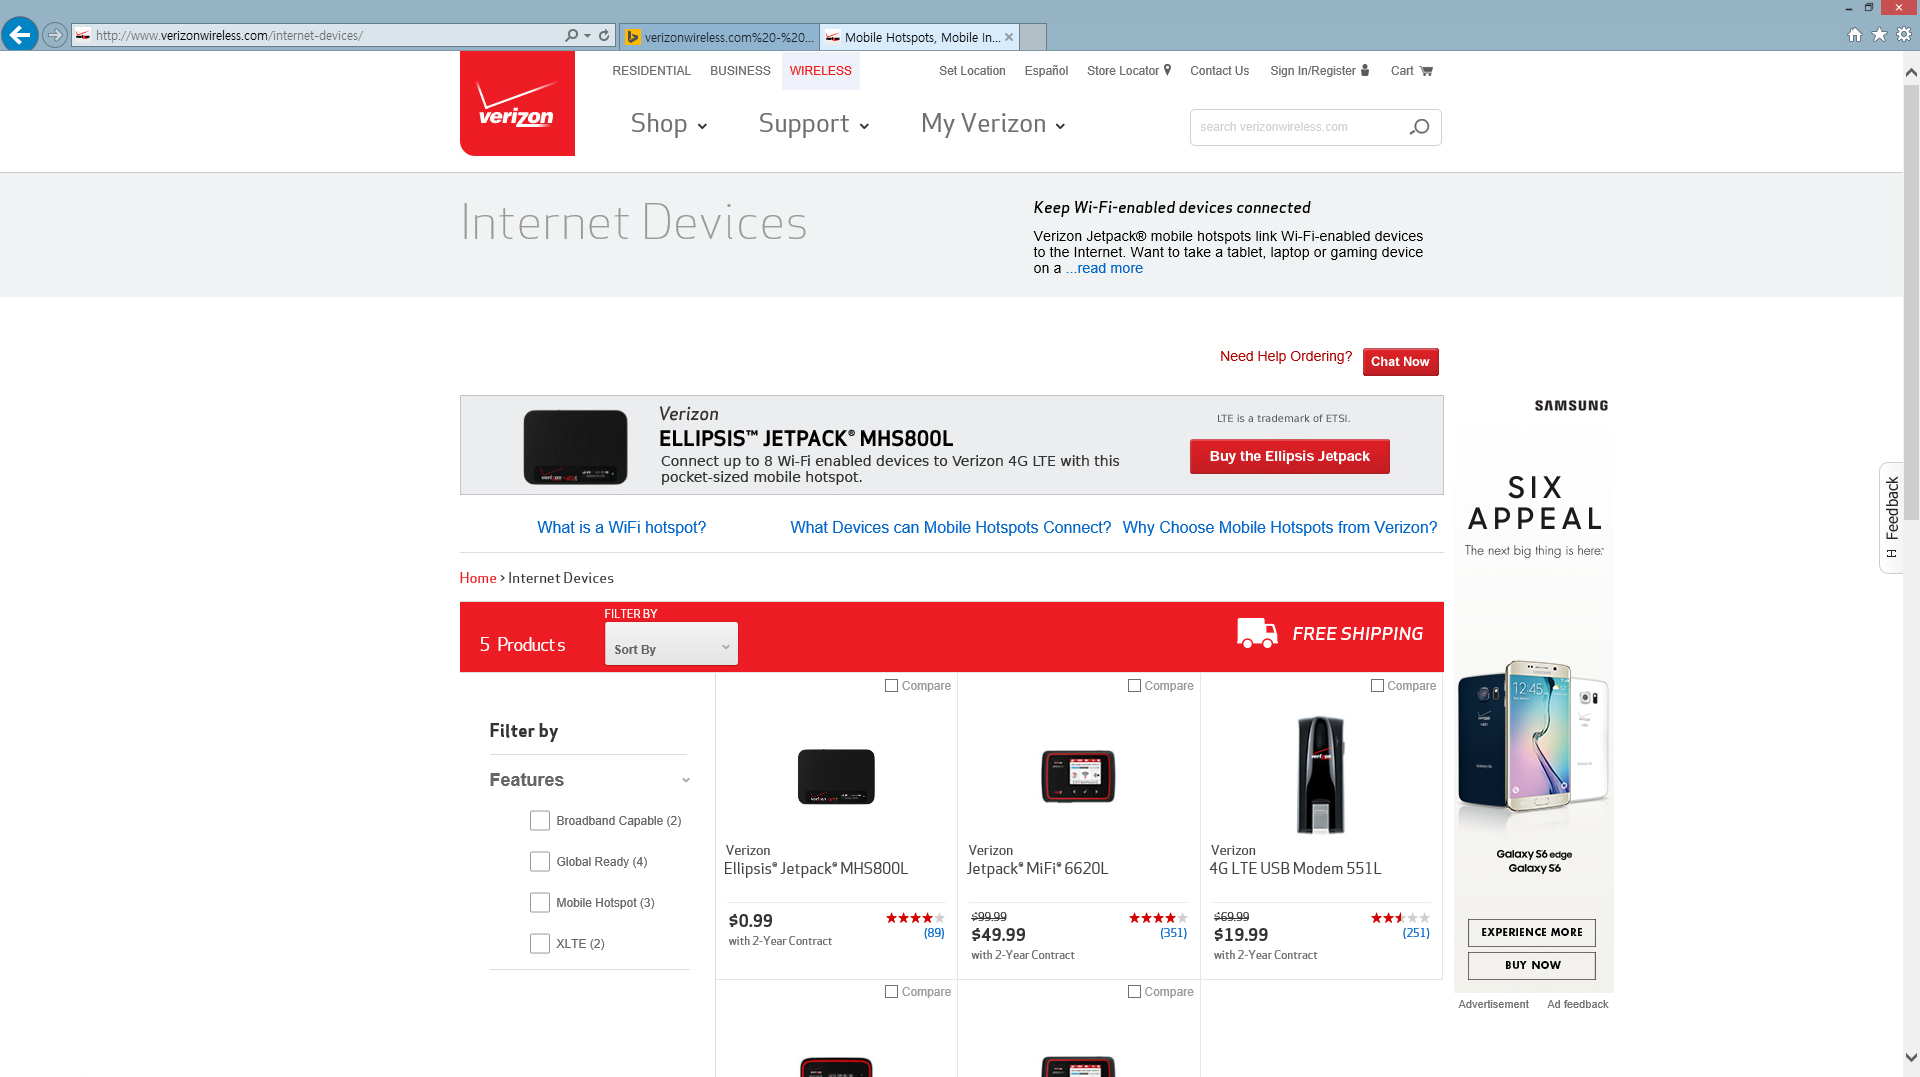1920x1077 pixels.
Task: Enable the Mobile Hotspot filter checkbox
Action: (540, 903)
